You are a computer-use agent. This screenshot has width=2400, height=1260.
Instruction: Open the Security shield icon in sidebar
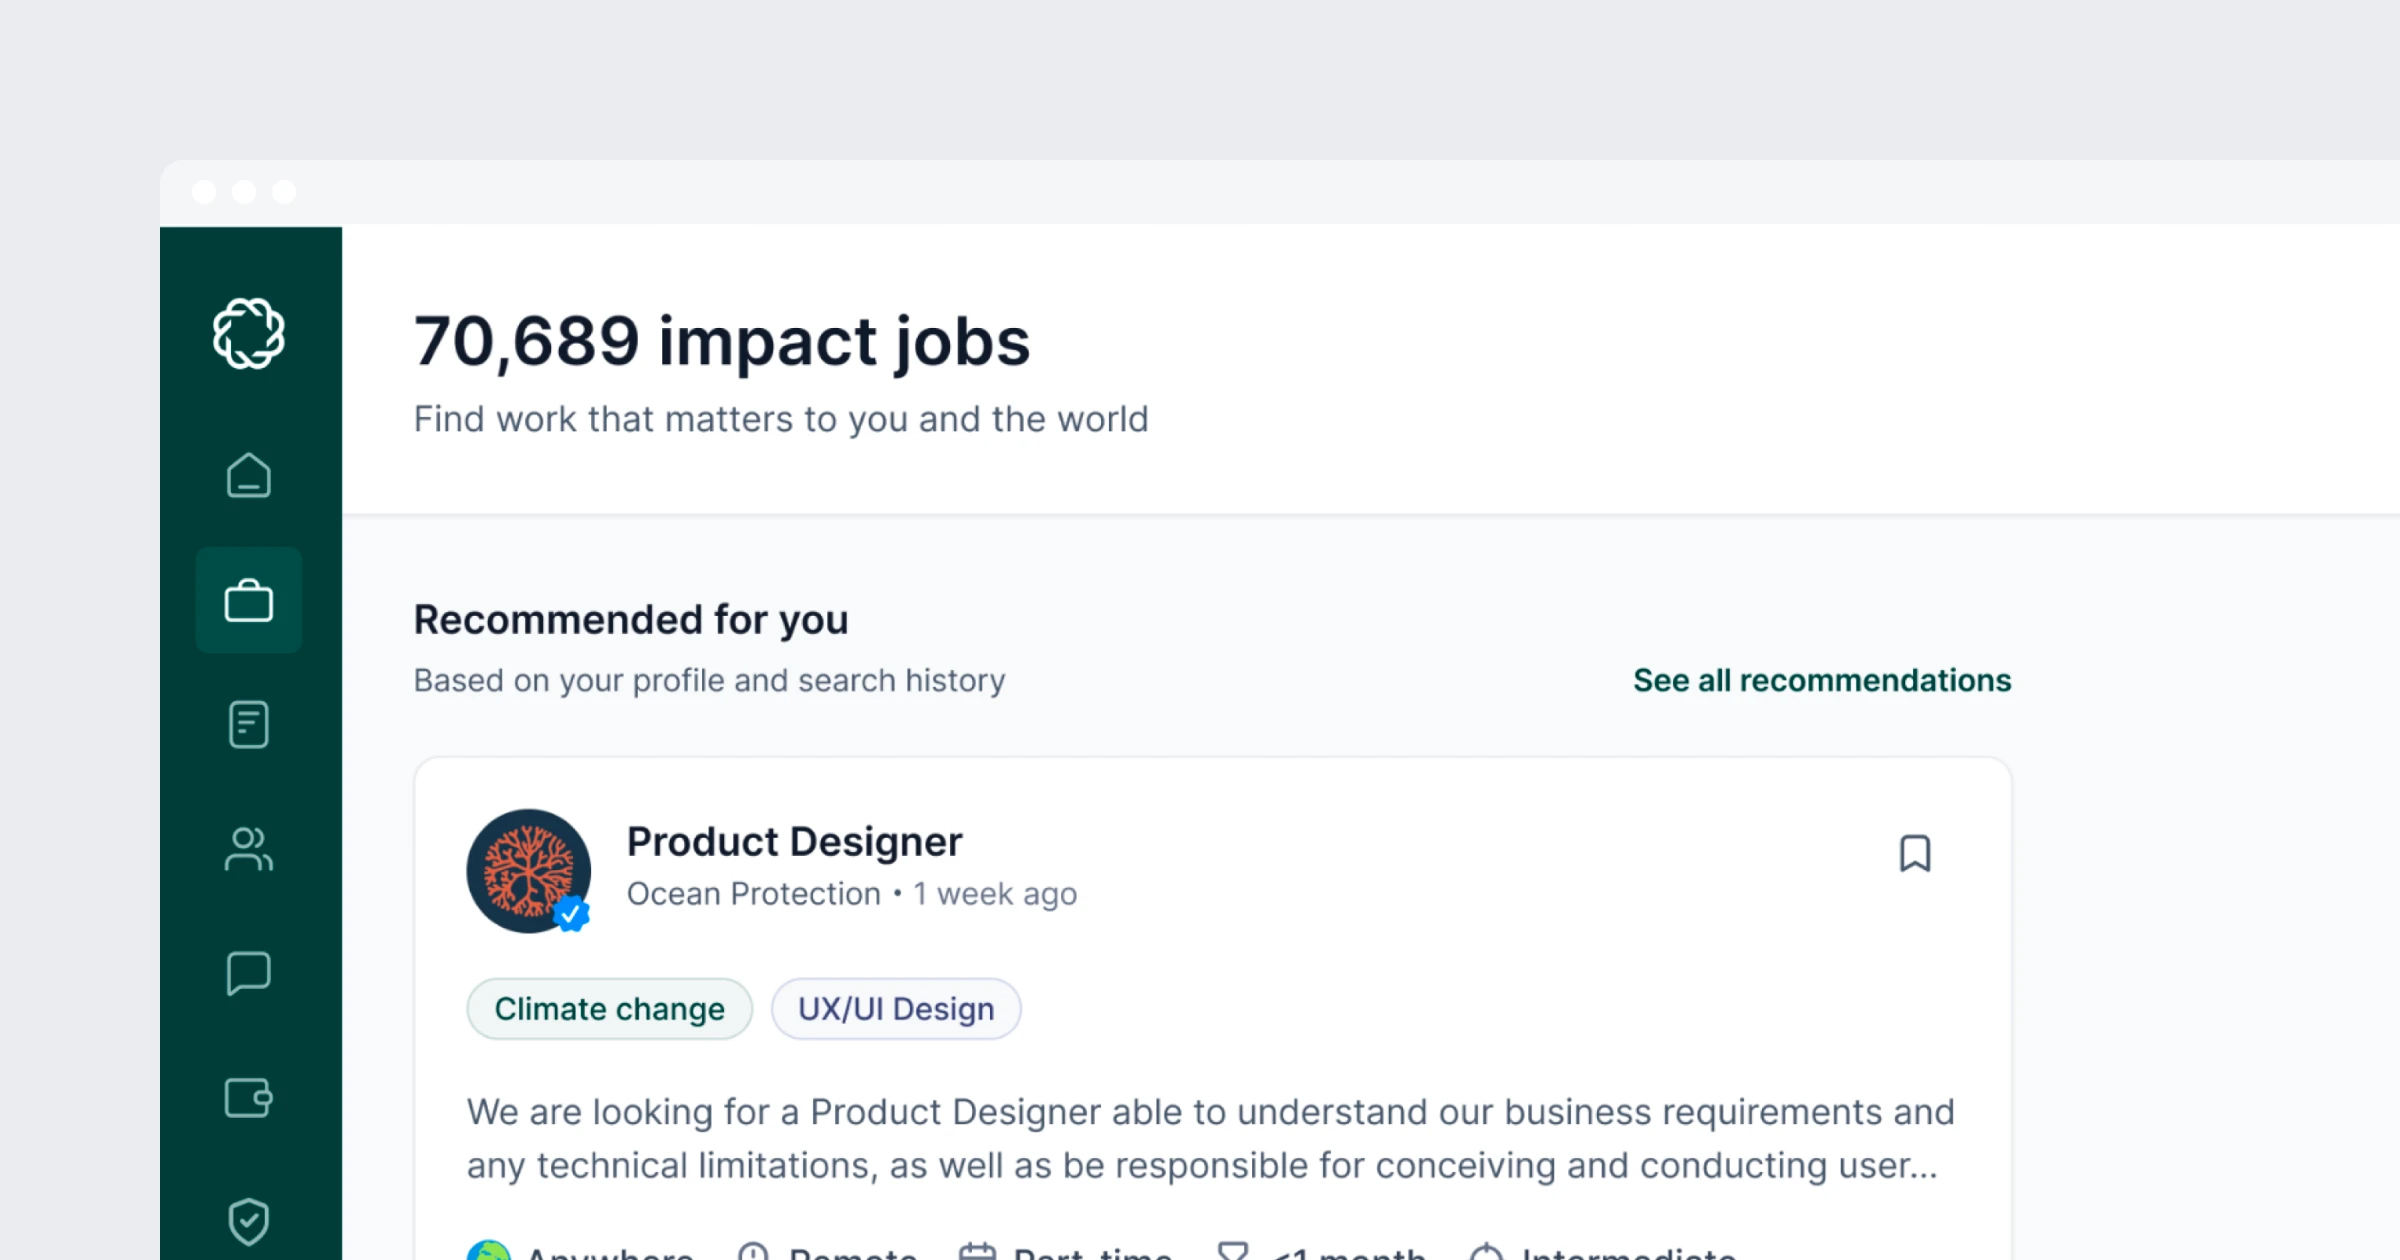[249, 1220]
